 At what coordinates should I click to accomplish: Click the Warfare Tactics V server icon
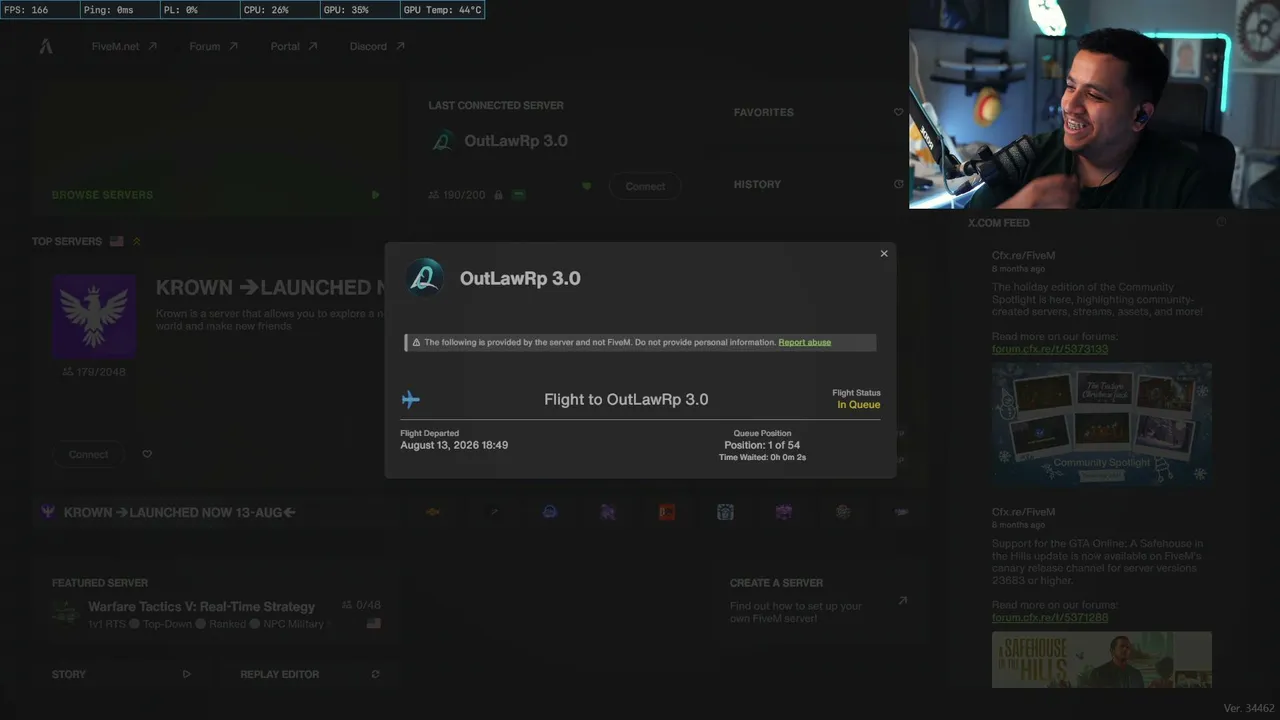click(x=66, y=613)
